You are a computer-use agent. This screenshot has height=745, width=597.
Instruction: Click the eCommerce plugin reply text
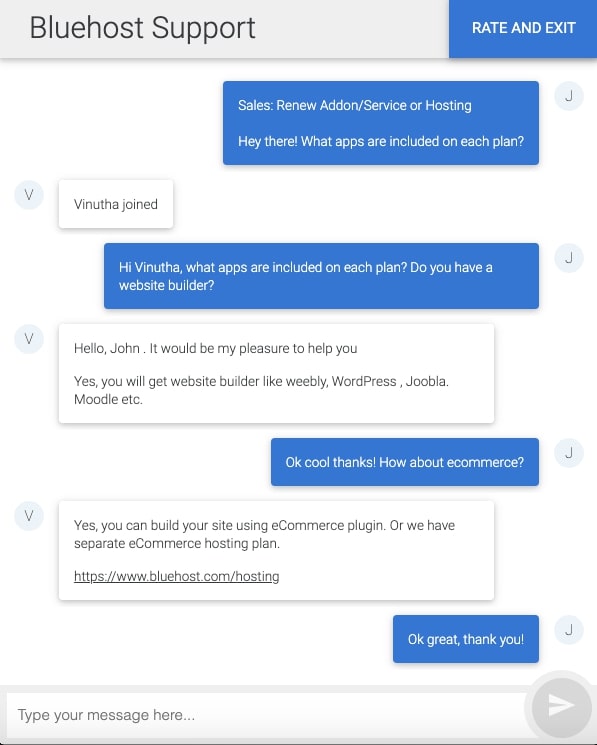pos(264,535)
